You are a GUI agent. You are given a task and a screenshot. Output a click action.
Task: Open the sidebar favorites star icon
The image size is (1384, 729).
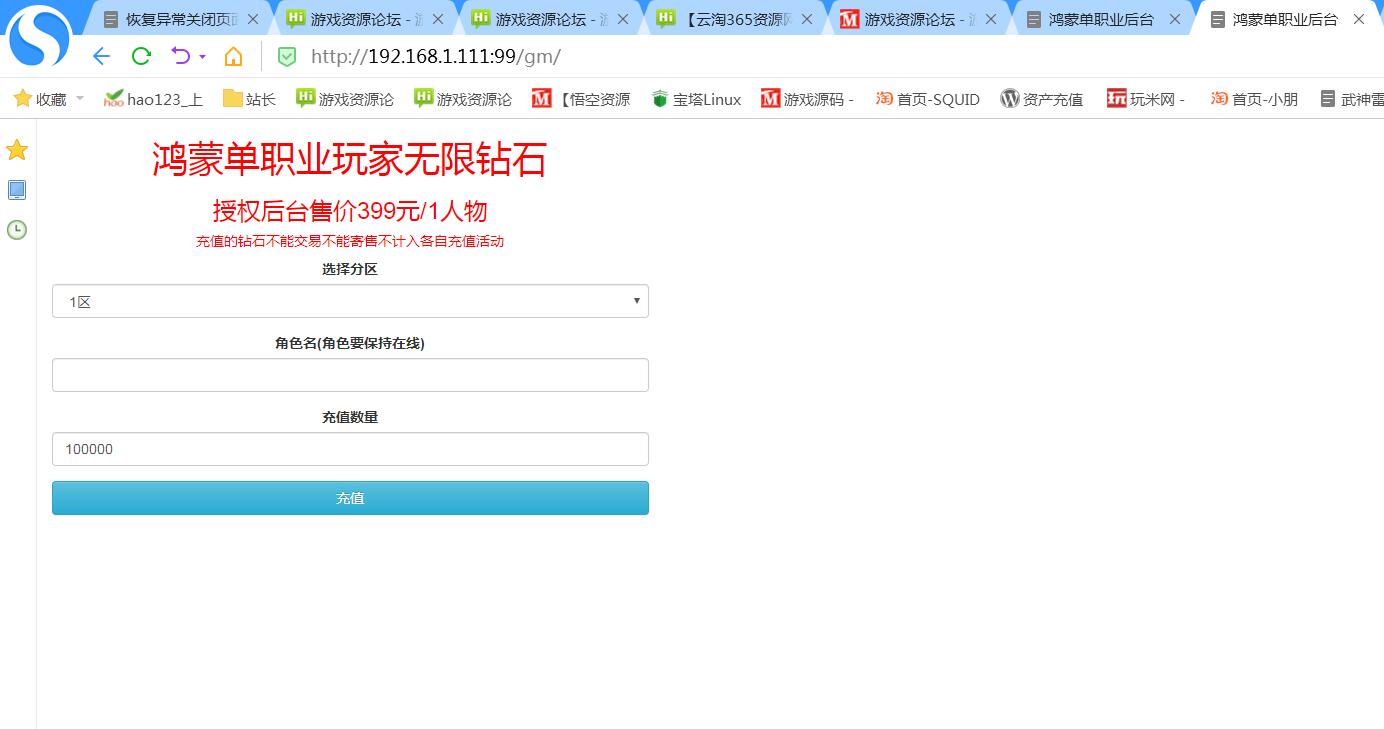tap(17, 151)
